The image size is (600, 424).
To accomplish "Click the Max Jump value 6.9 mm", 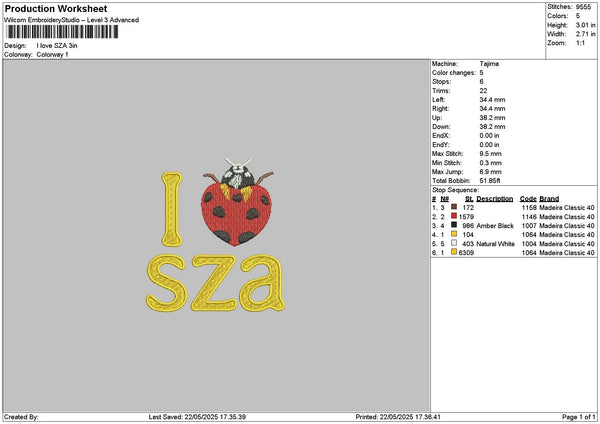I will point(490,172).
